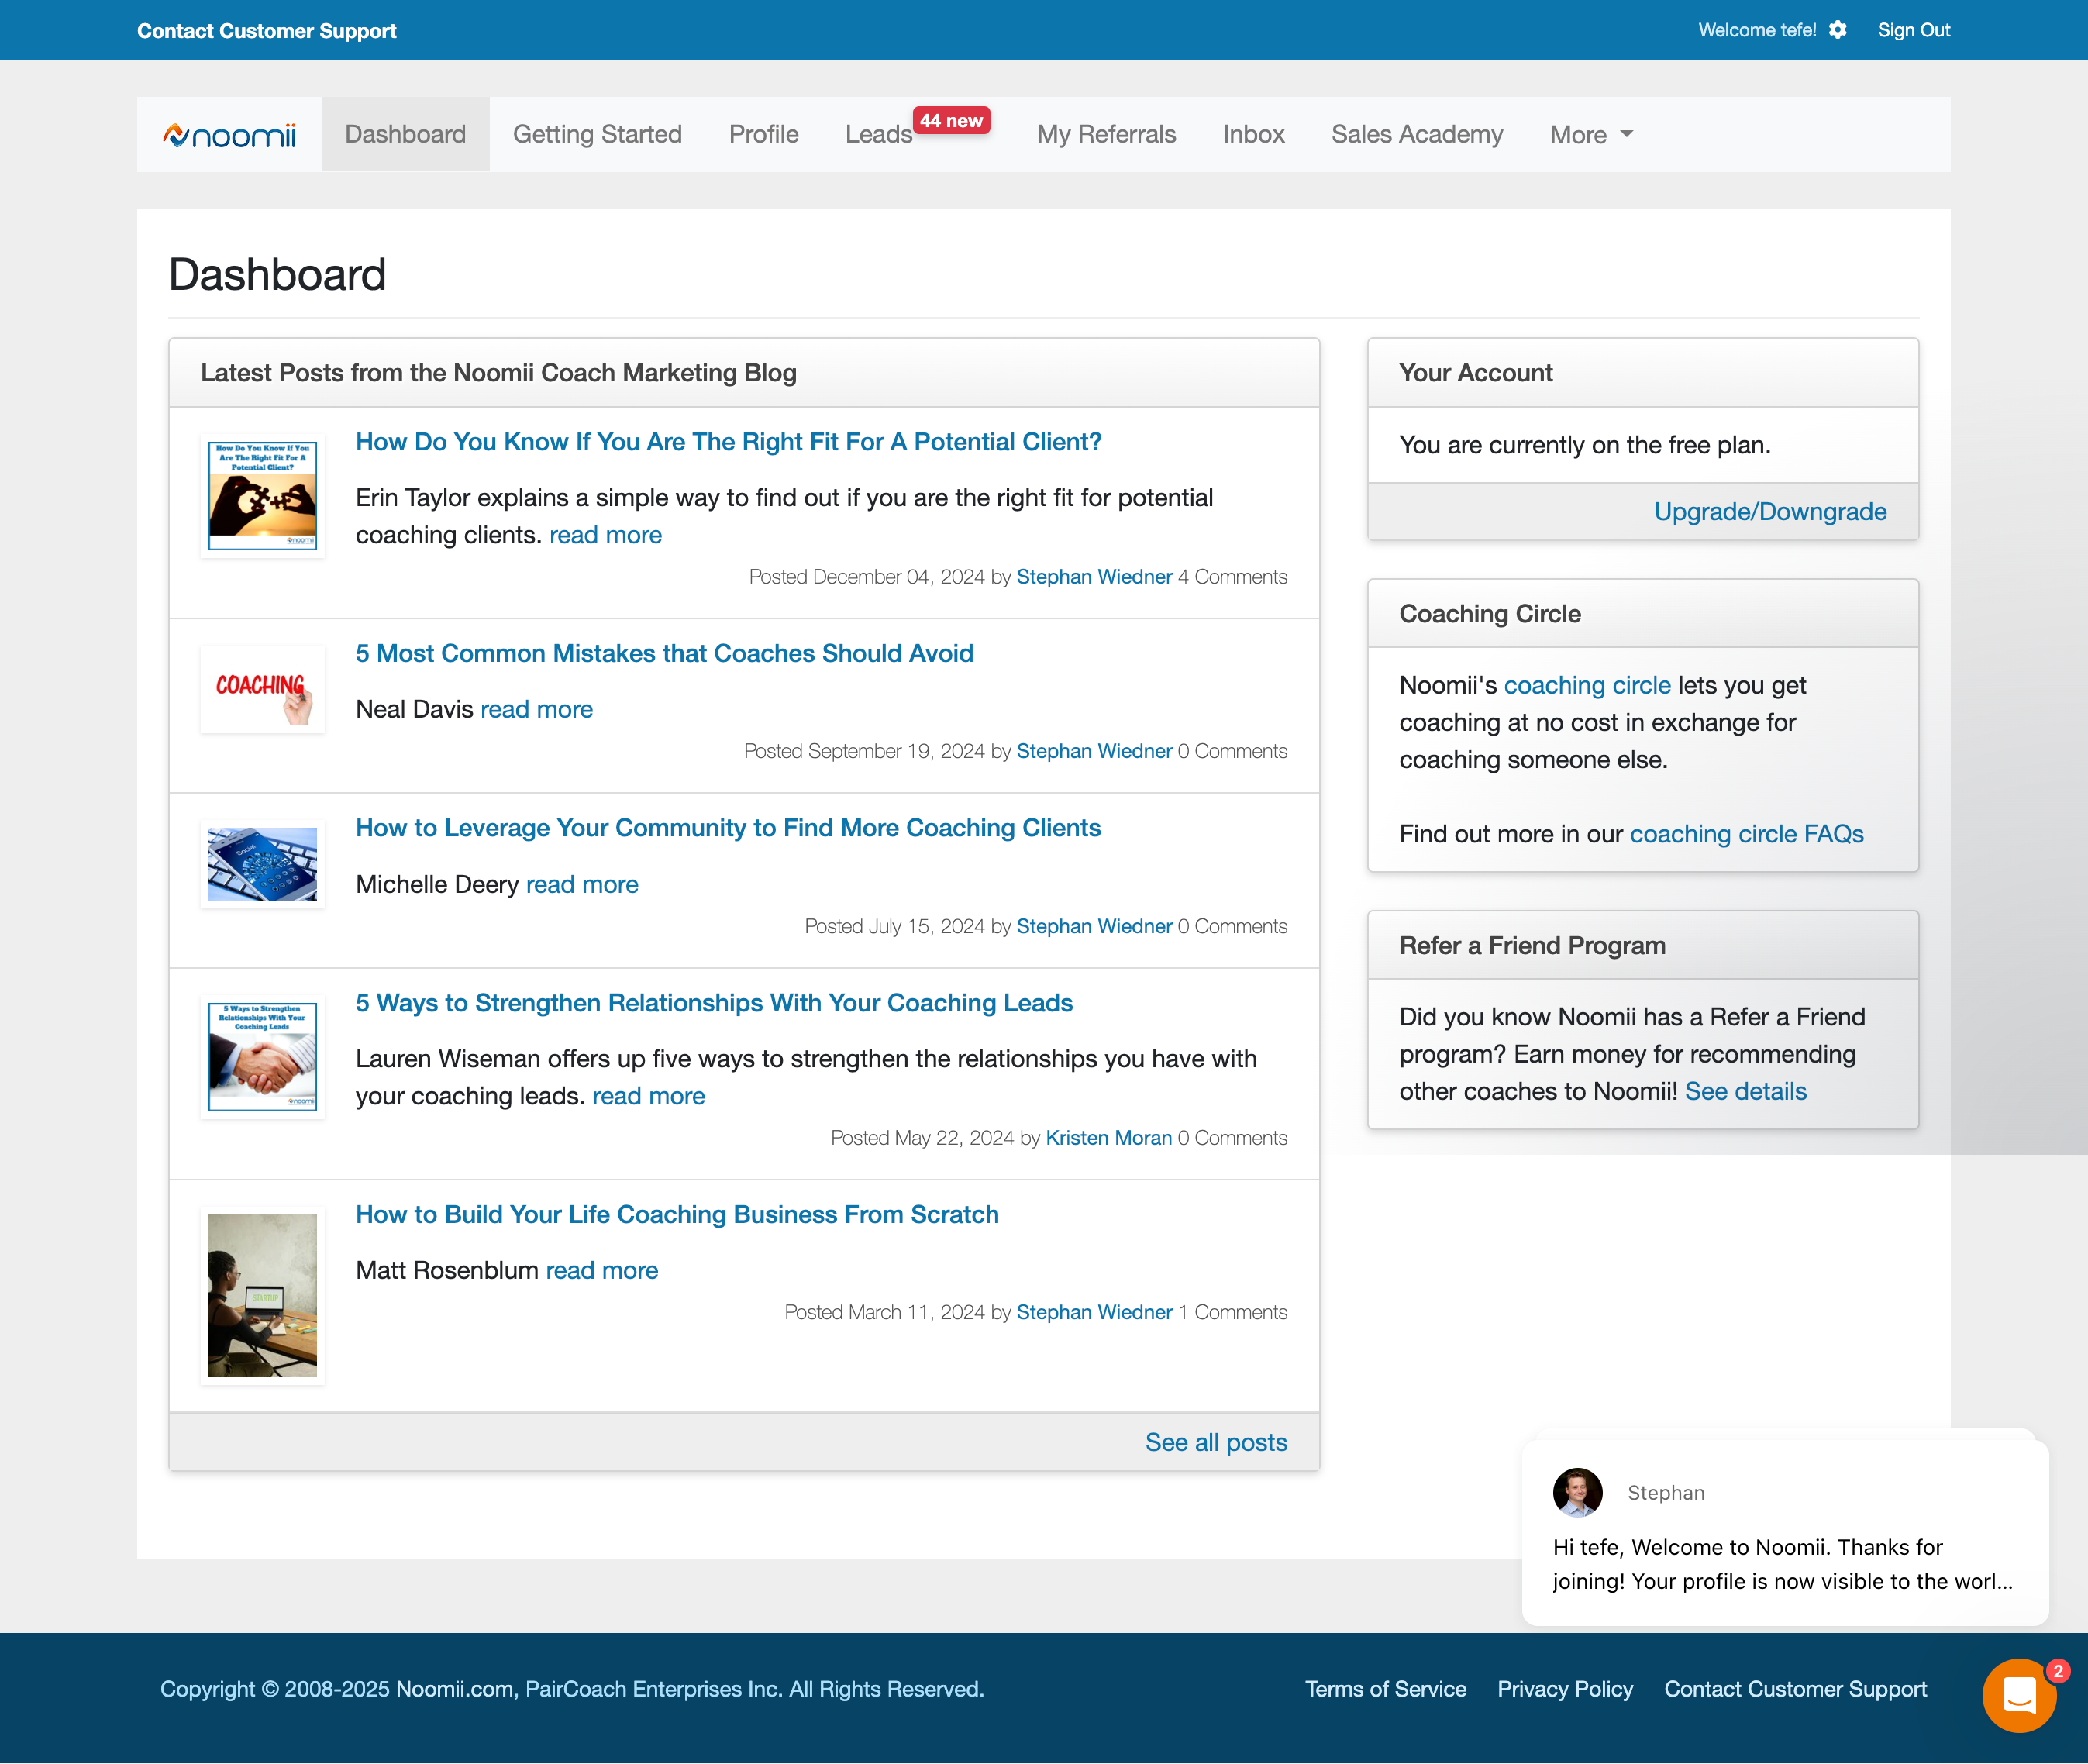Open 'How to Build Your Life Coaching Business' post

[677, 1214]
